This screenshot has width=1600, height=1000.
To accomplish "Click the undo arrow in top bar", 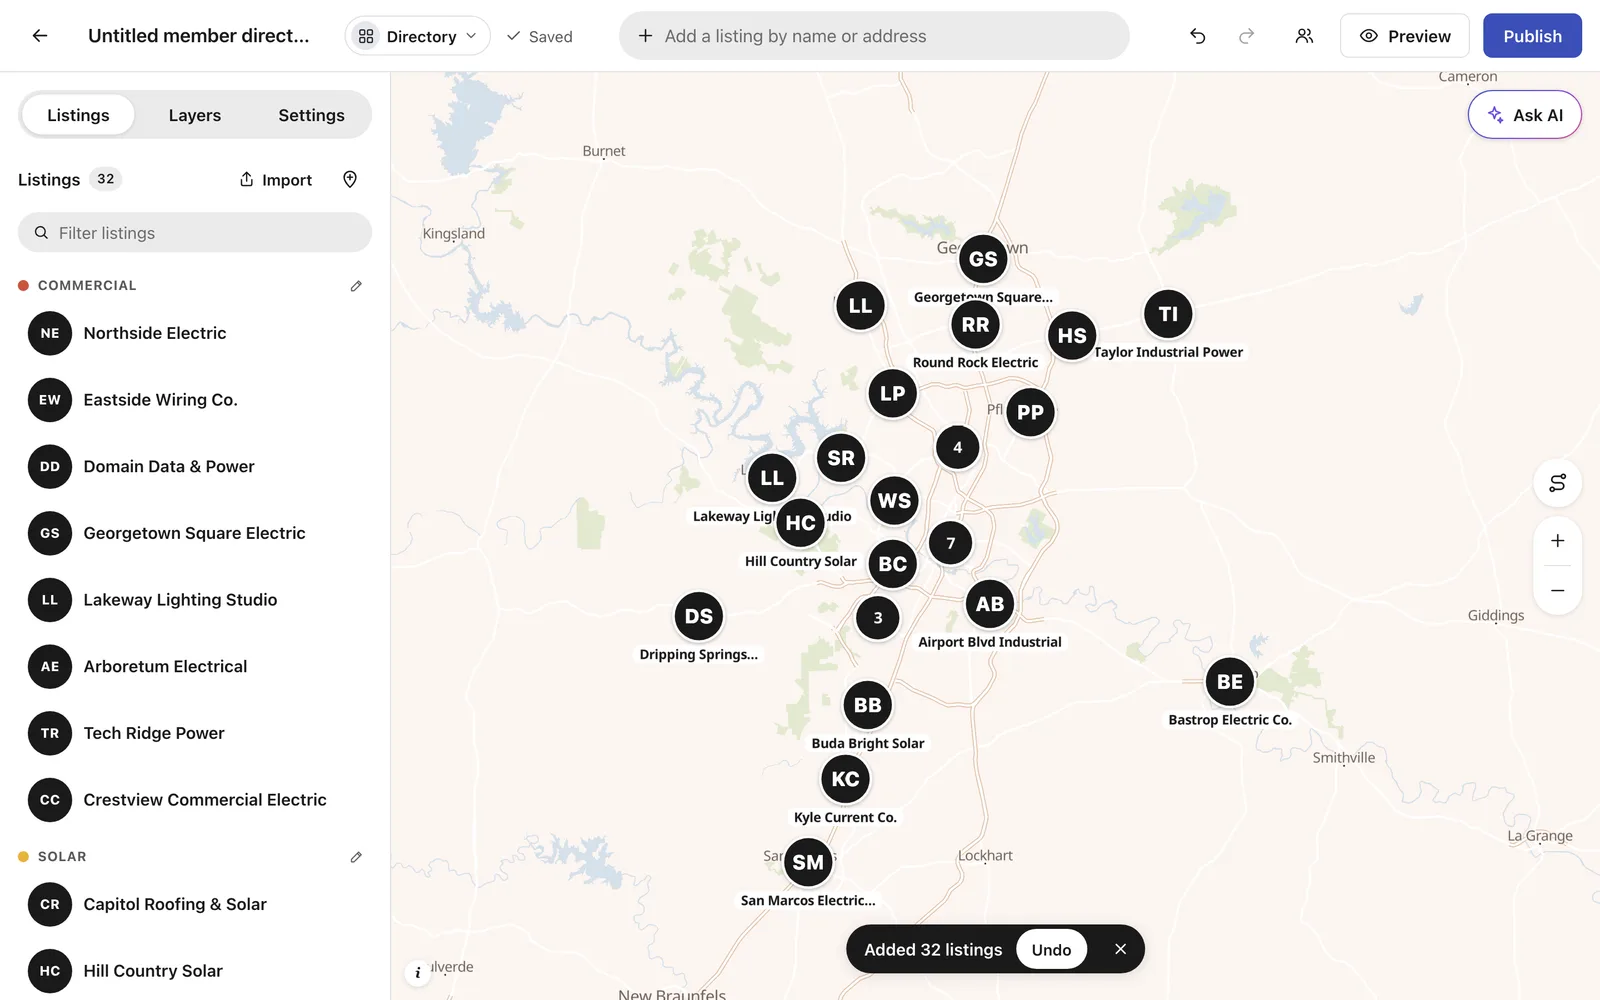I will pos(1197,36).
